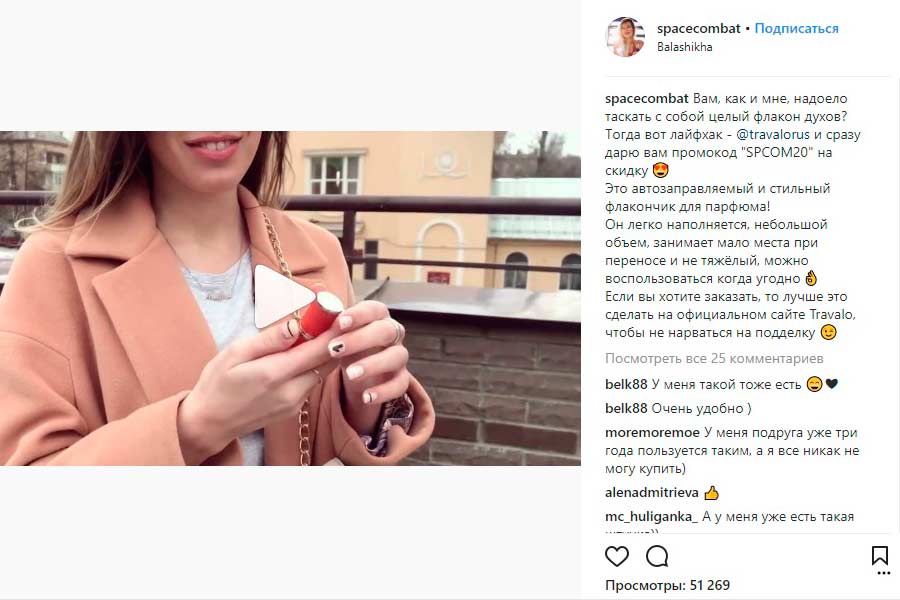Open the @travalorus mention in caption
Screen dimensions: 900x600
pos(773,134)
